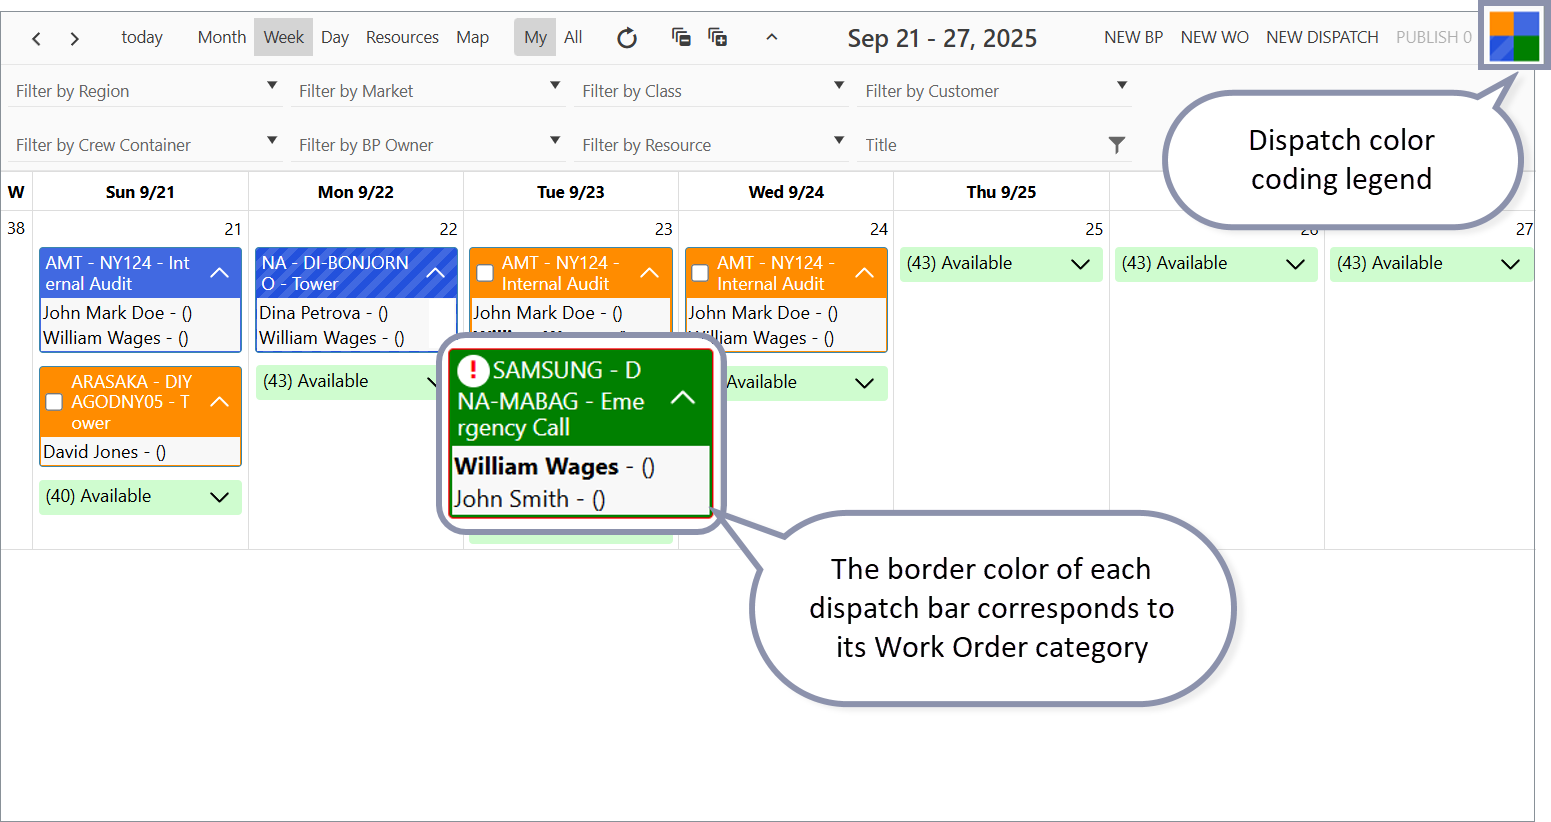Open the Filter by Region dropdown
This screenshot has height=822, width=1551.
point(147,90)
